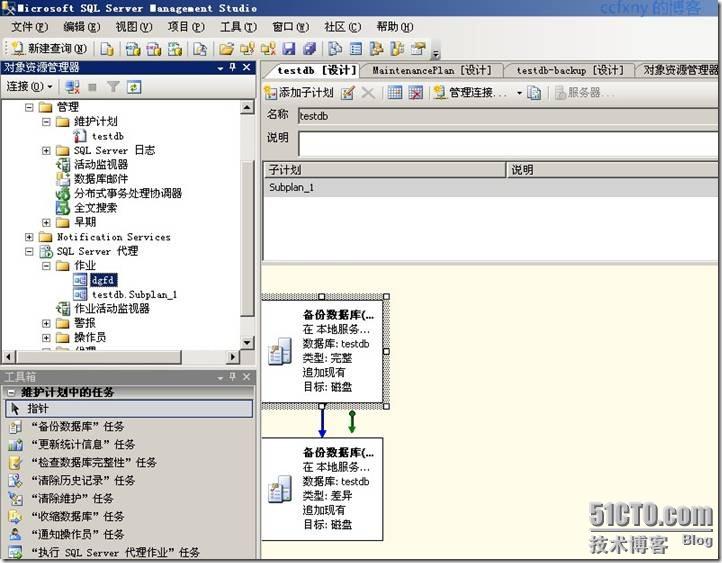Click the refresh icon in Object Explorer toolbar
The width and height of the screenshot is (722, 563).
pos(134,87)
